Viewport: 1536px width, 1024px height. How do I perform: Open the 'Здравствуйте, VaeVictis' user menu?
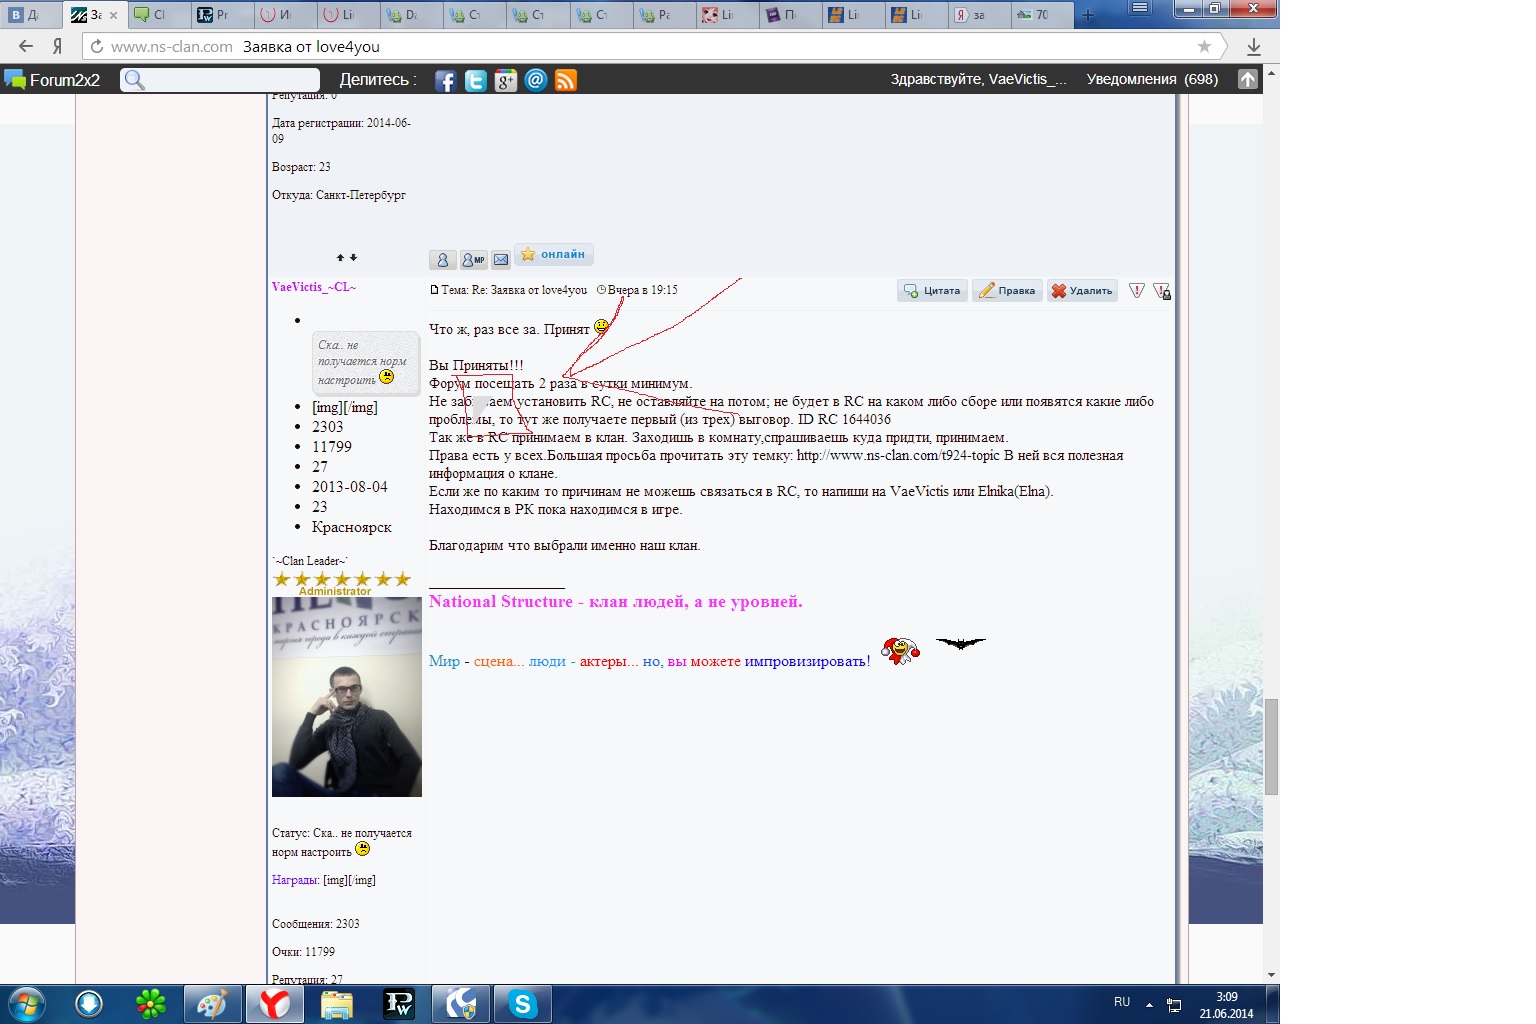[x=978, y=79]
